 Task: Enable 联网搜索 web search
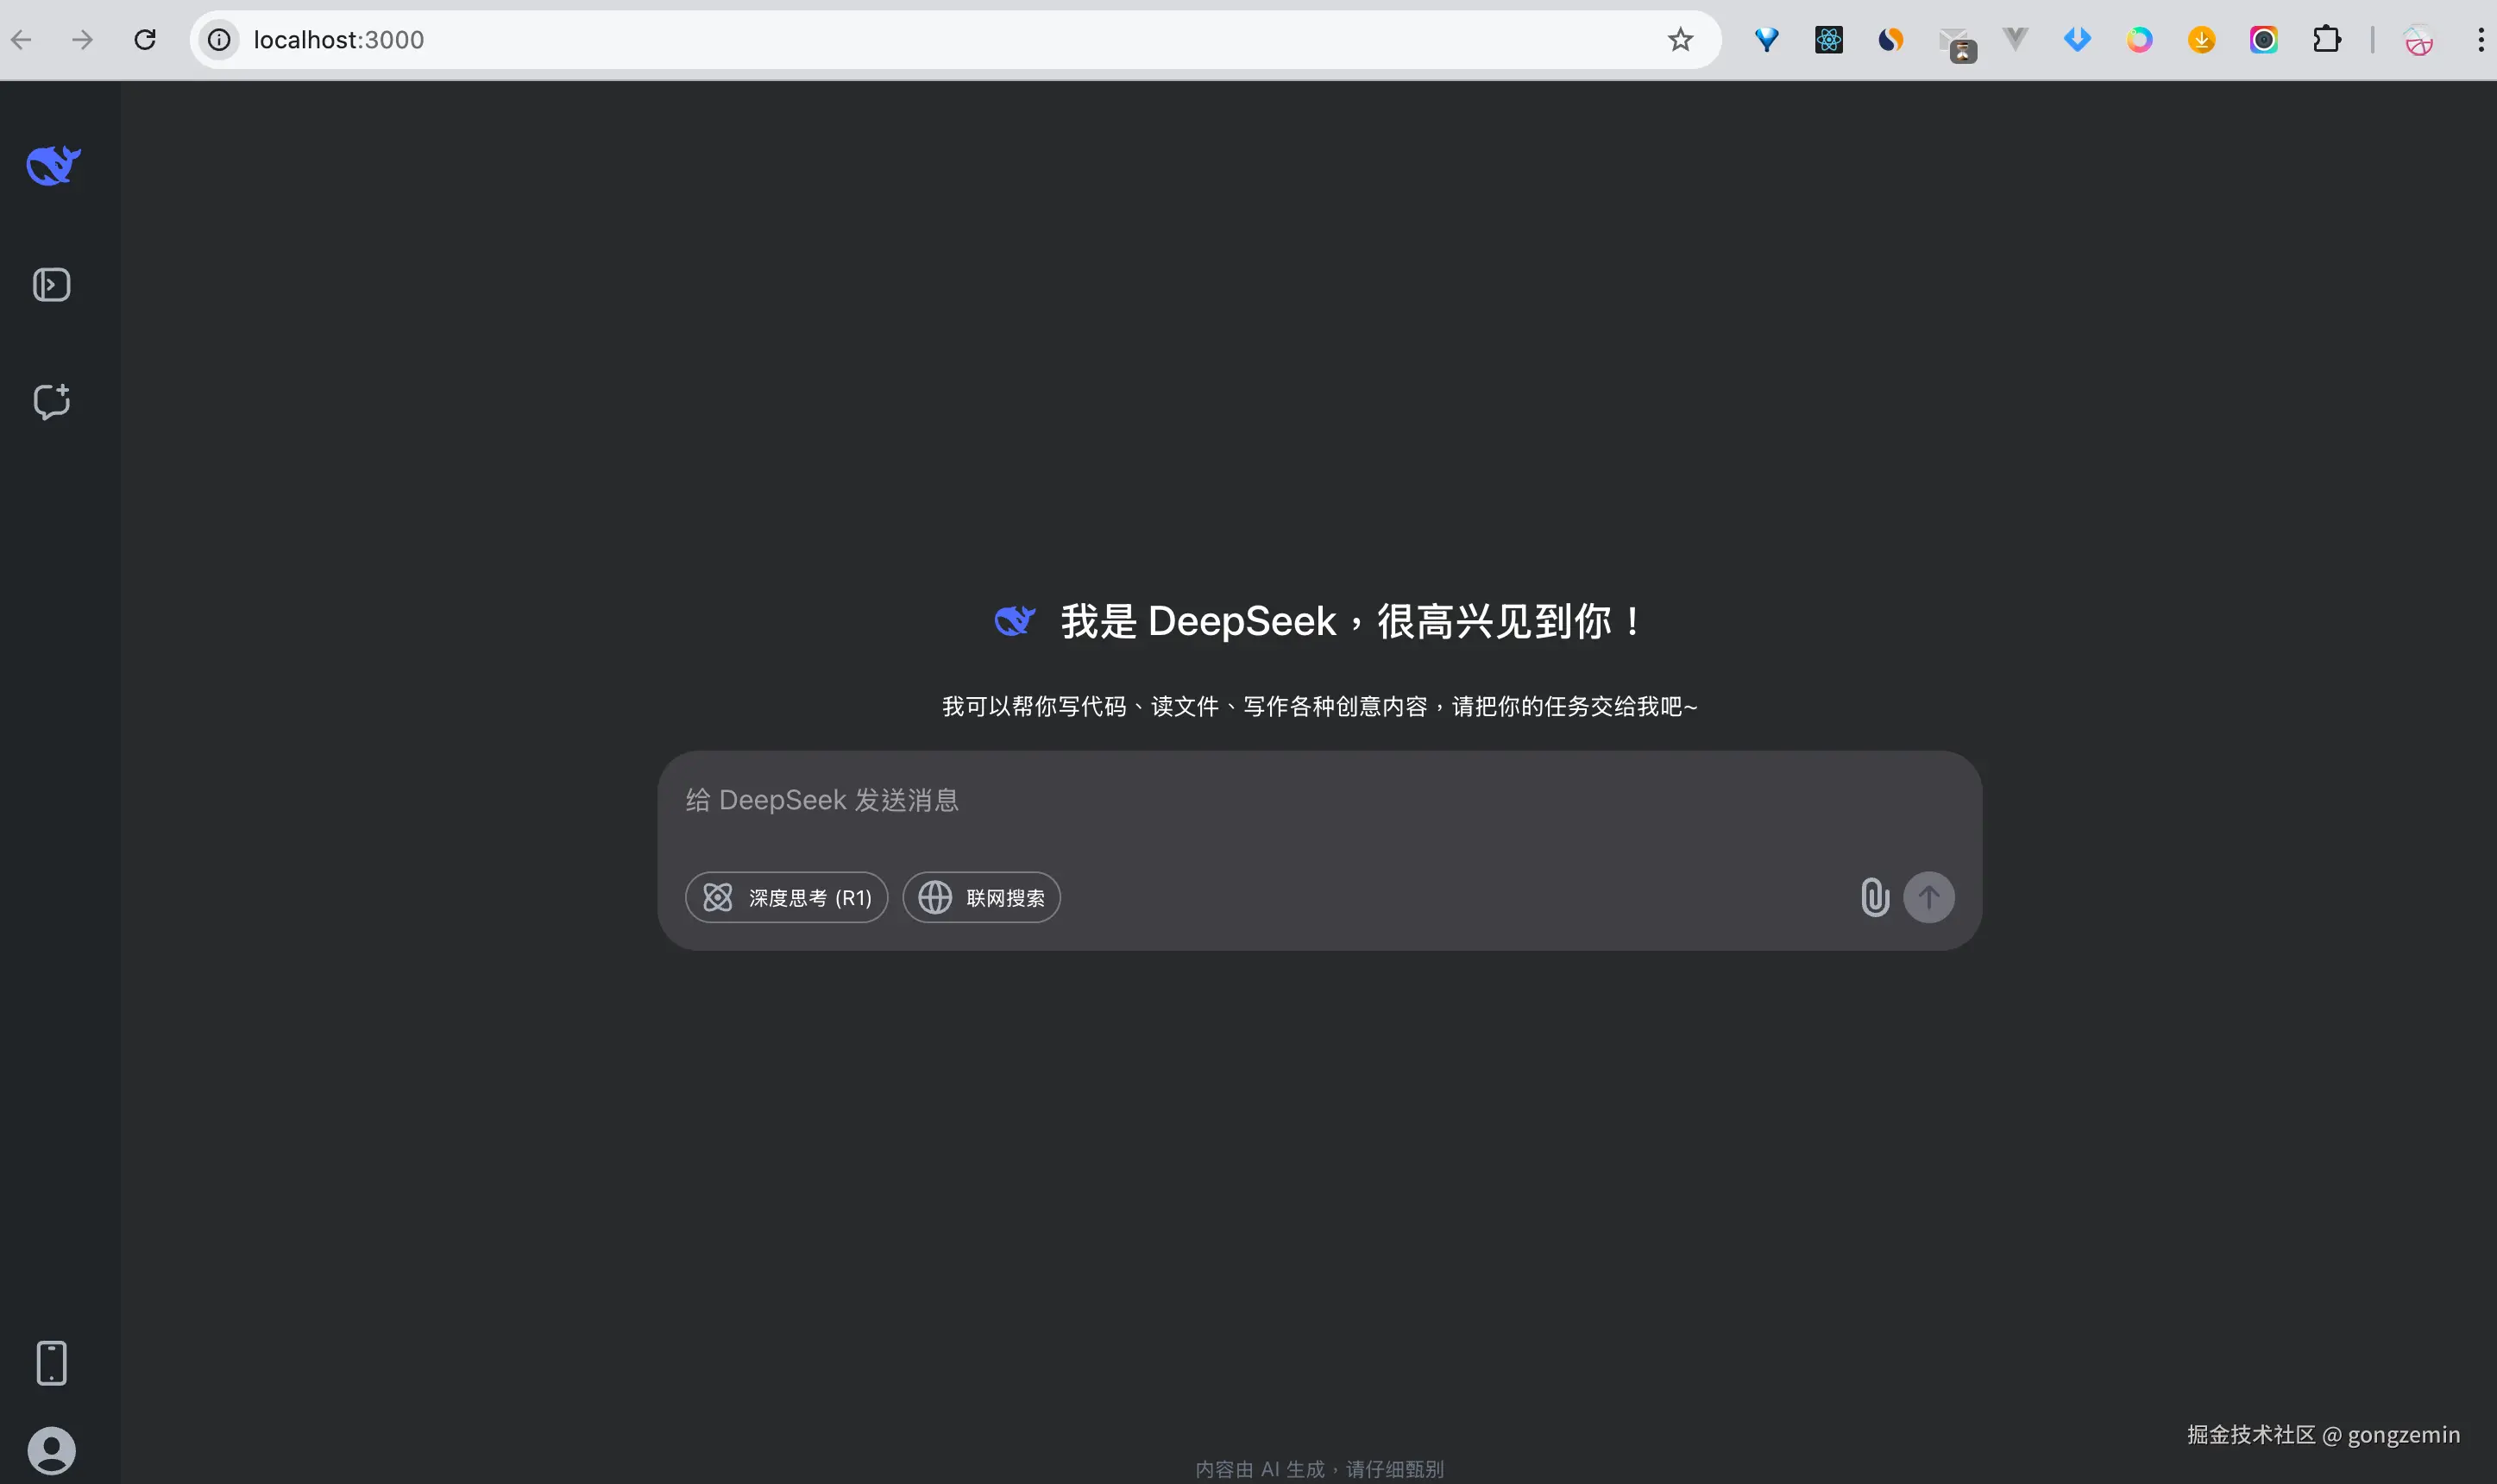981,897
